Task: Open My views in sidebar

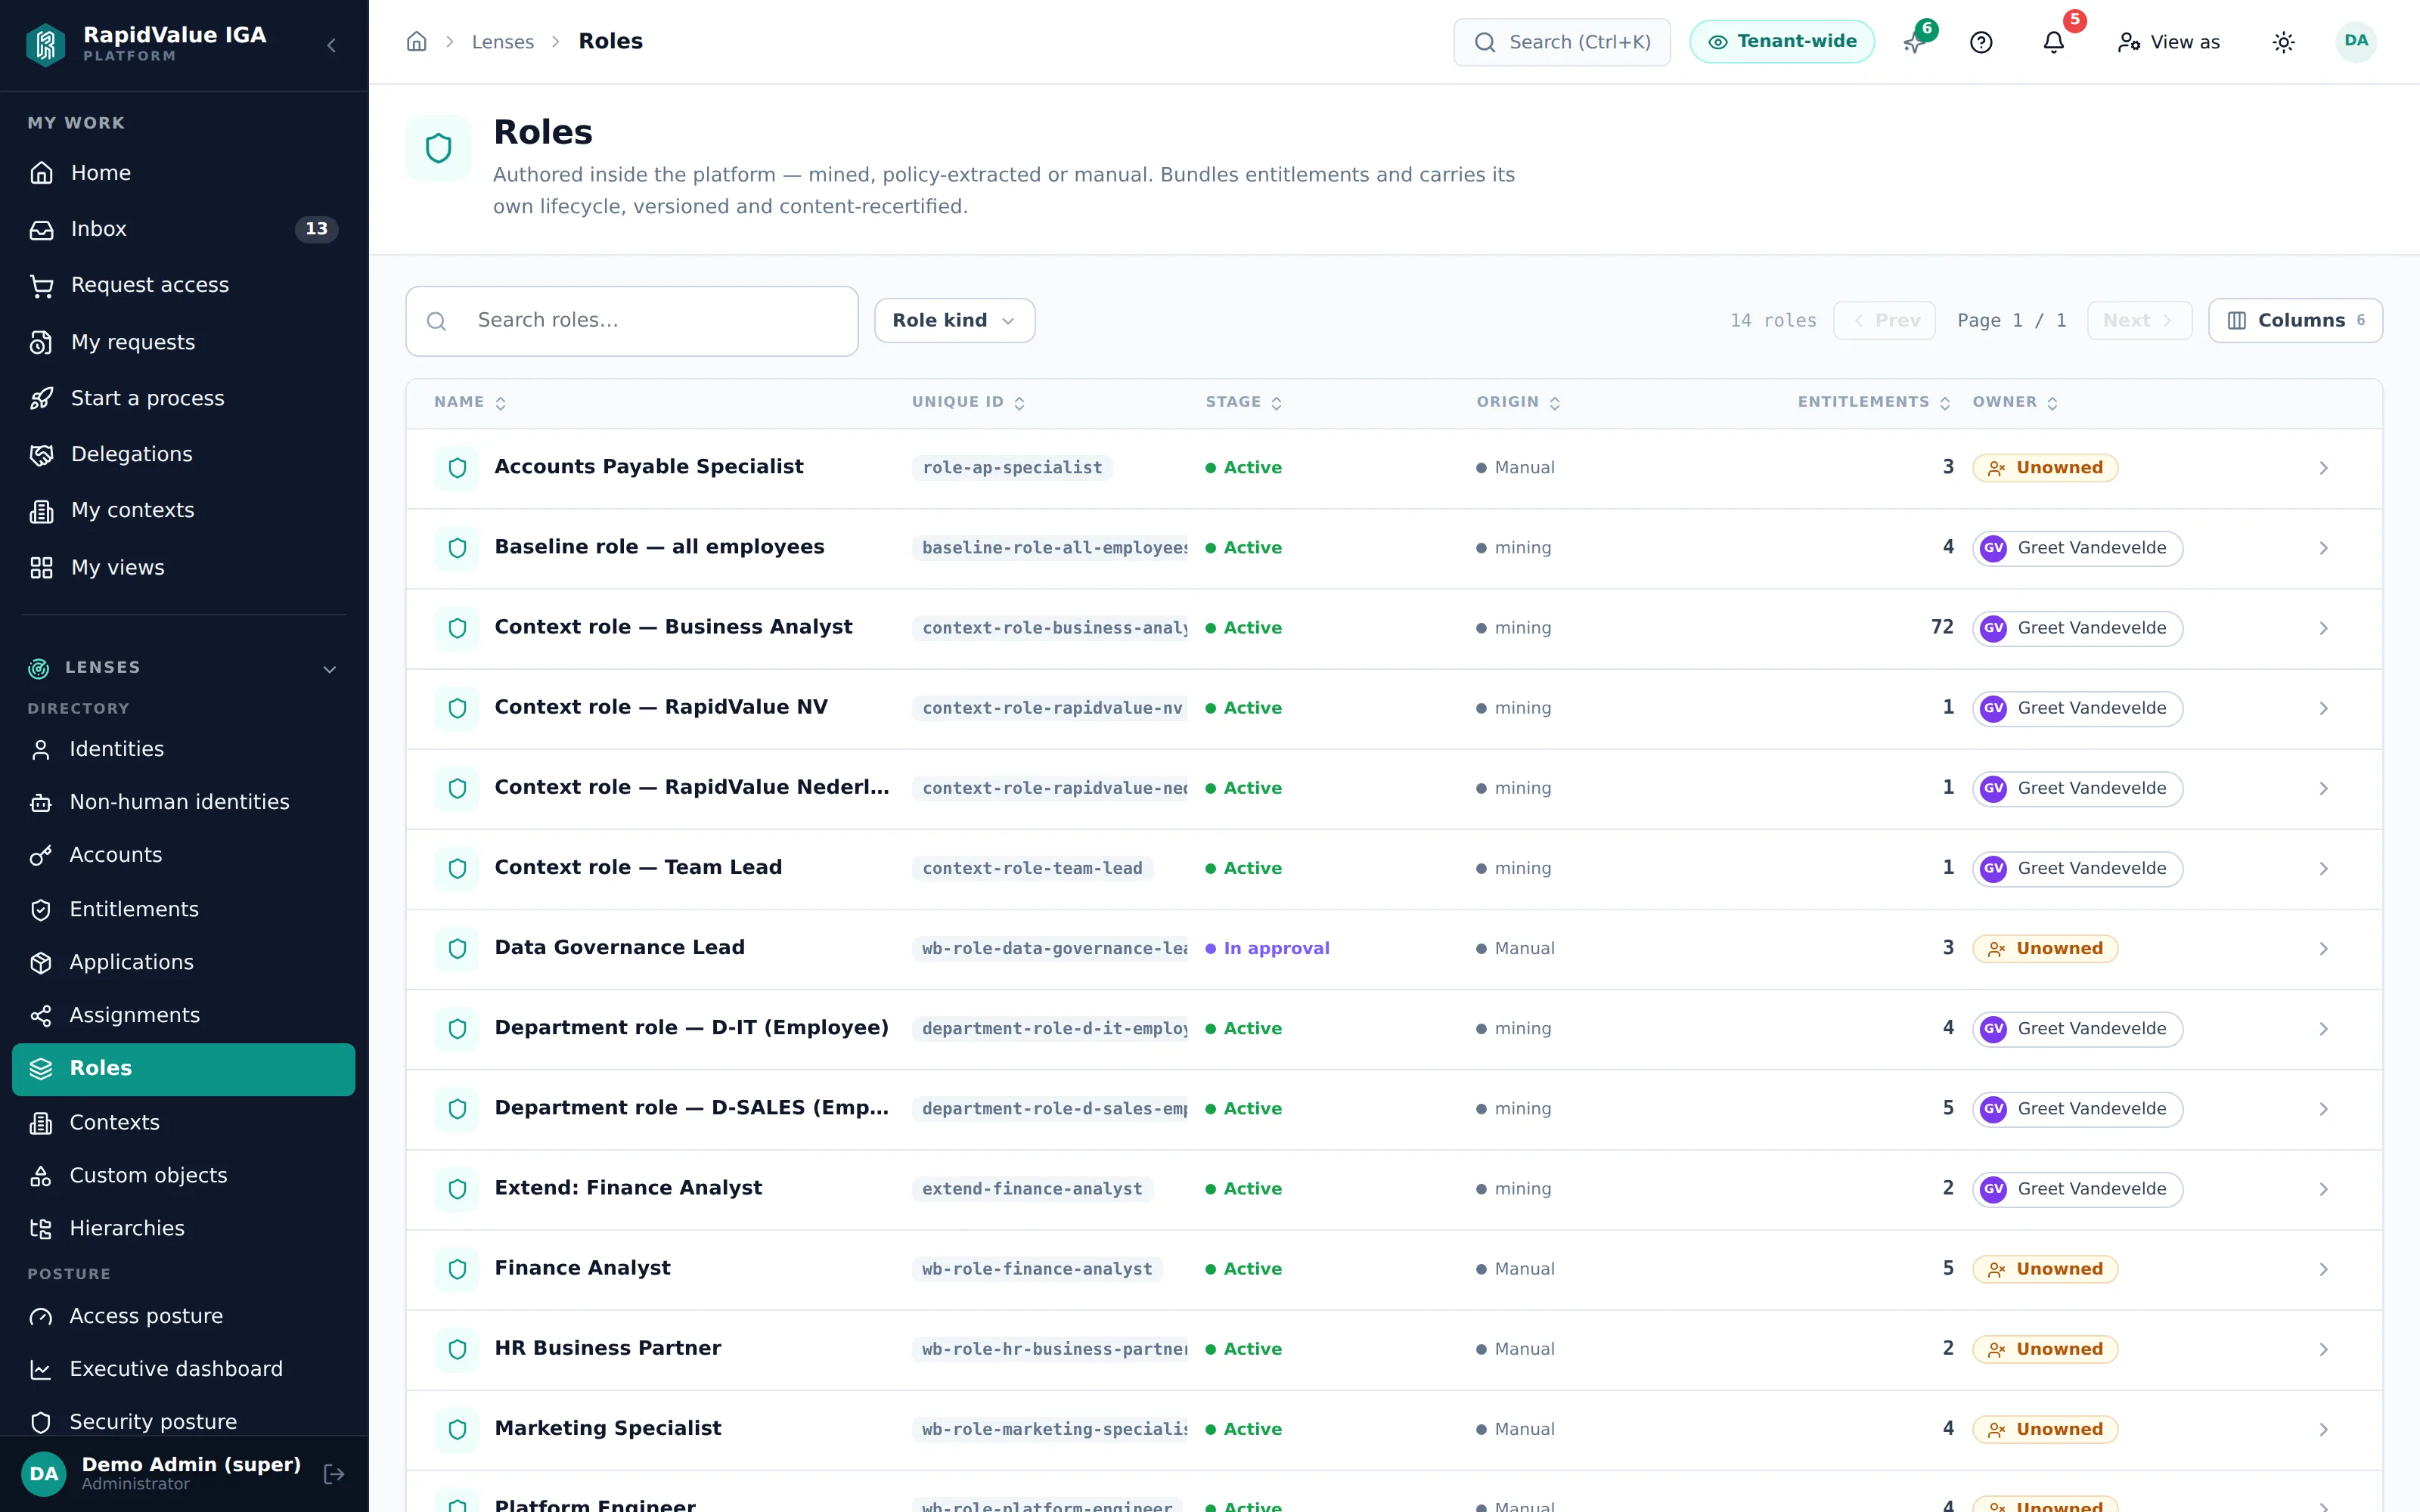Action: (x=184, y=567)
